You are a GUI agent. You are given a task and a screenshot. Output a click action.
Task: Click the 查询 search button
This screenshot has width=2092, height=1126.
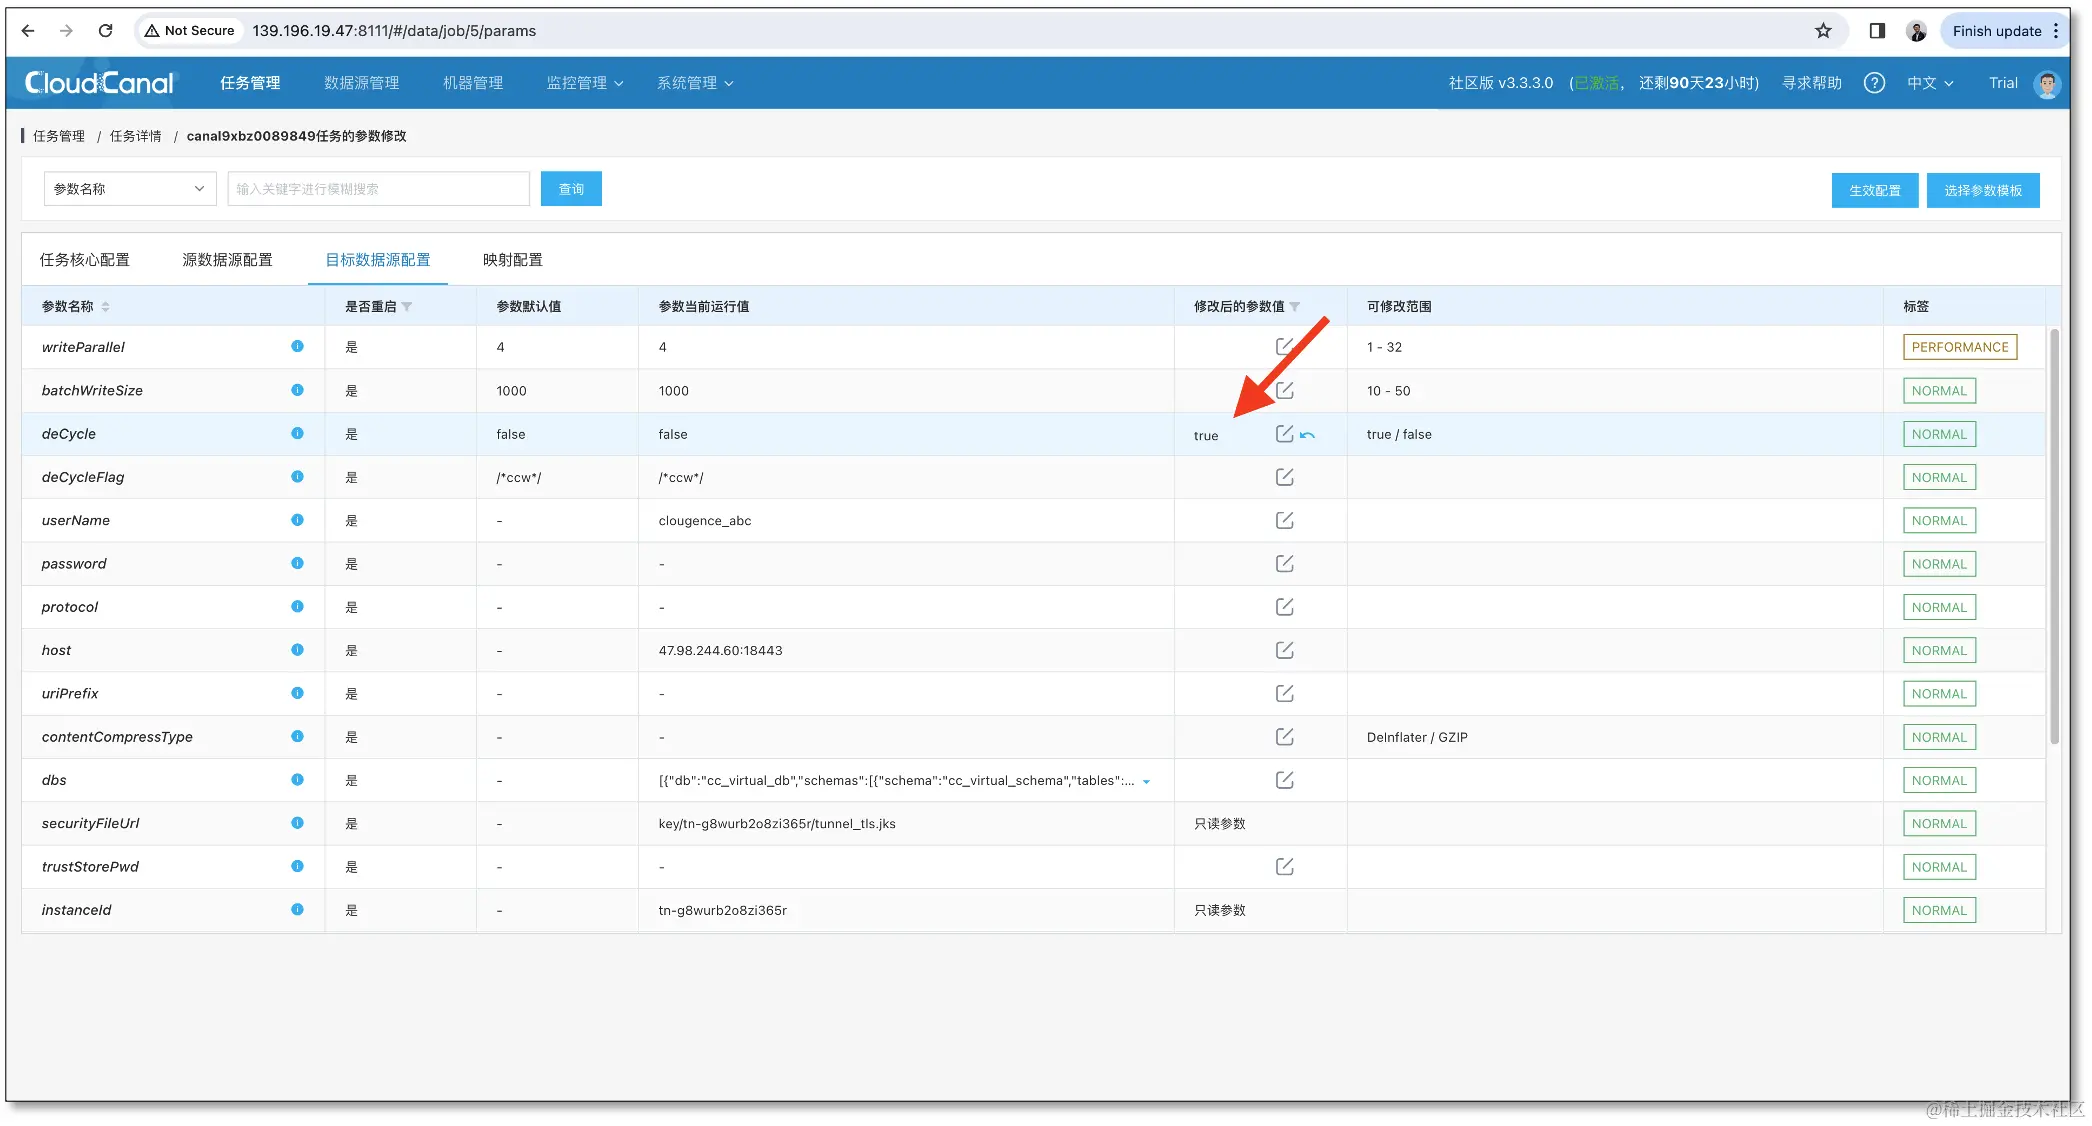click(571, 188)
